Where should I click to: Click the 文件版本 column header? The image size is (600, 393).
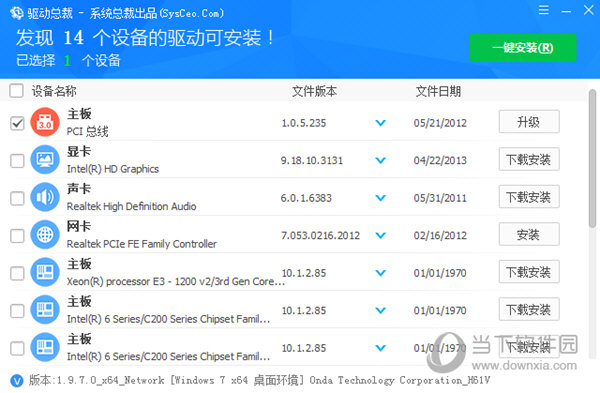click(x=314, y=91)
